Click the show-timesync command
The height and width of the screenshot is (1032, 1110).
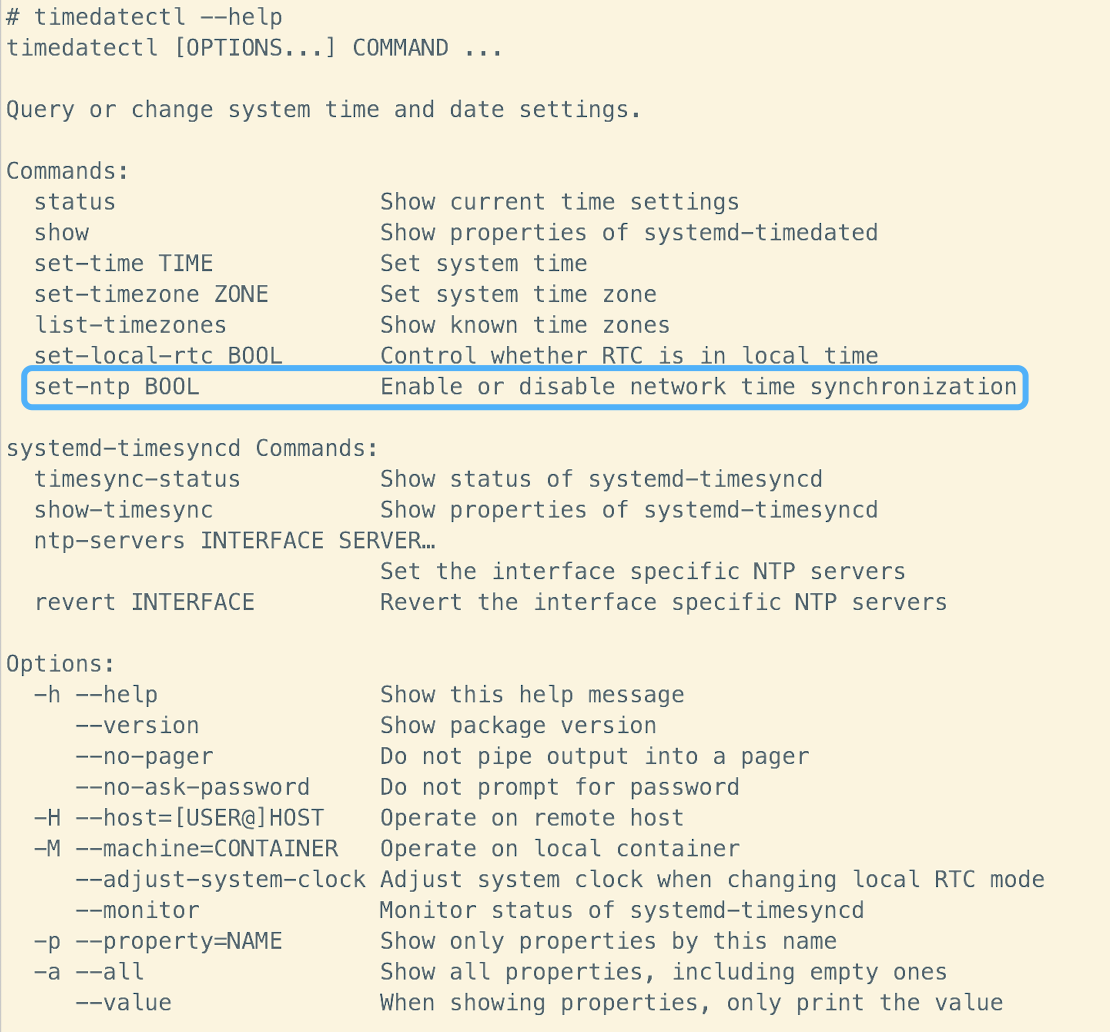(123, 510)
